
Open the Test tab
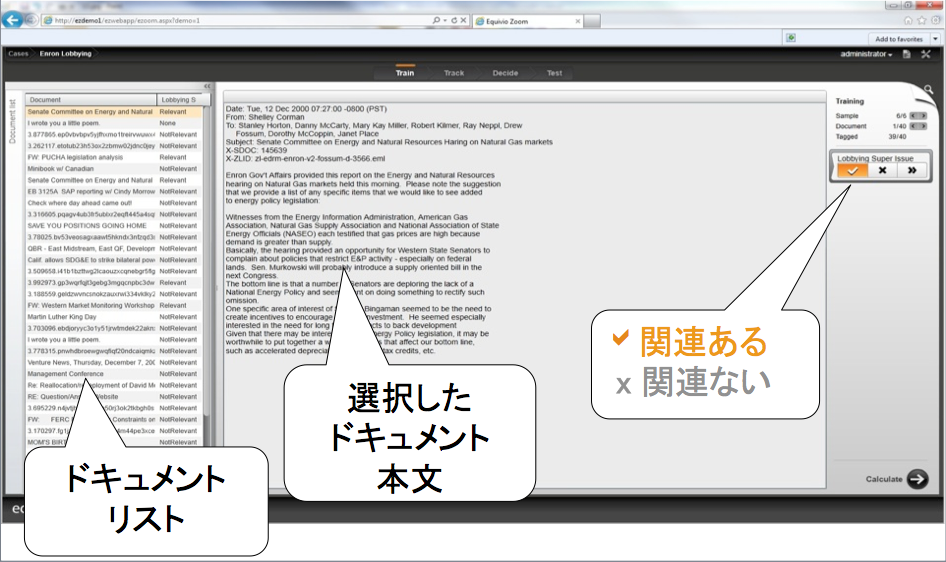pyautogui.click(x=554, y=73)
